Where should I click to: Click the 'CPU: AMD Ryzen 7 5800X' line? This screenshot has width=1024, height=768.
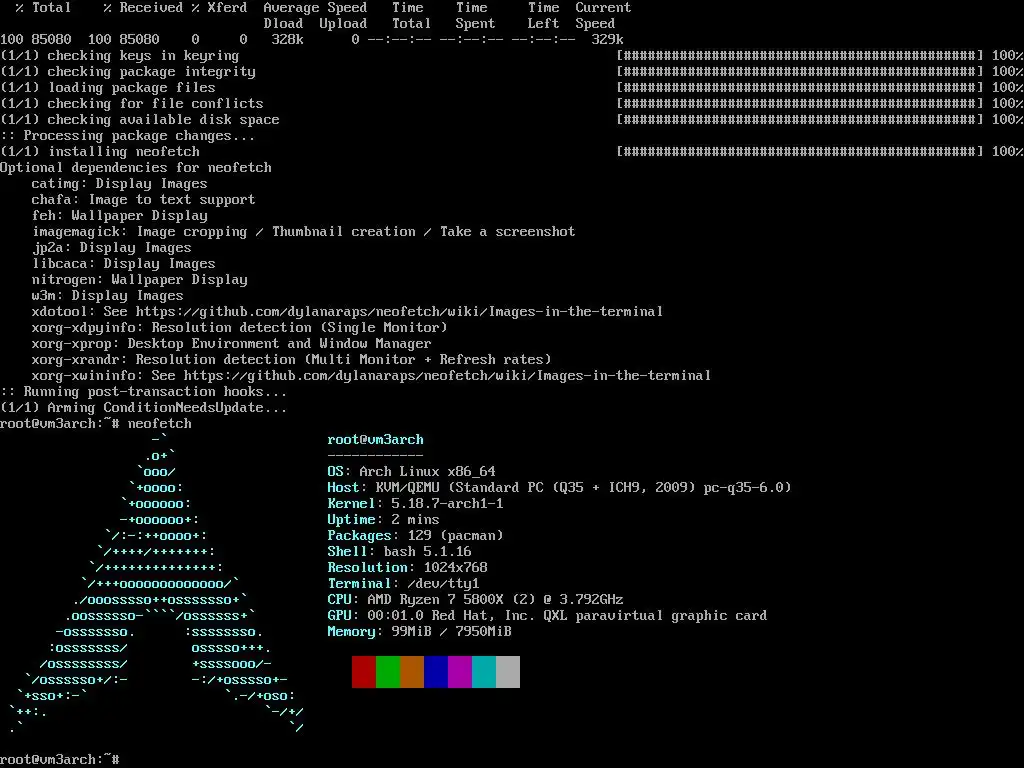[475, 600]
